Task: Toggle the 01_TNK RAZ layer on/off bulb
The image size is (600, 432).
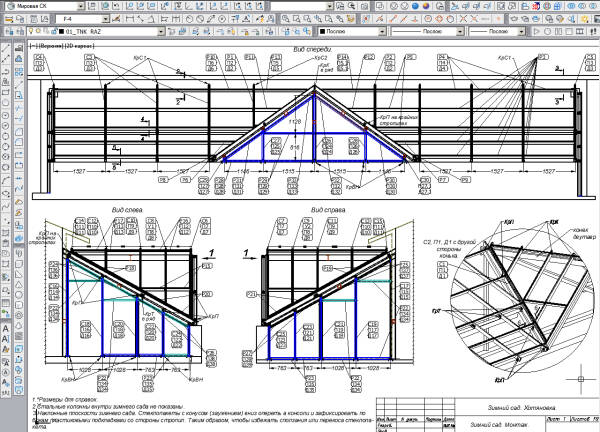Action: point(31,31)
